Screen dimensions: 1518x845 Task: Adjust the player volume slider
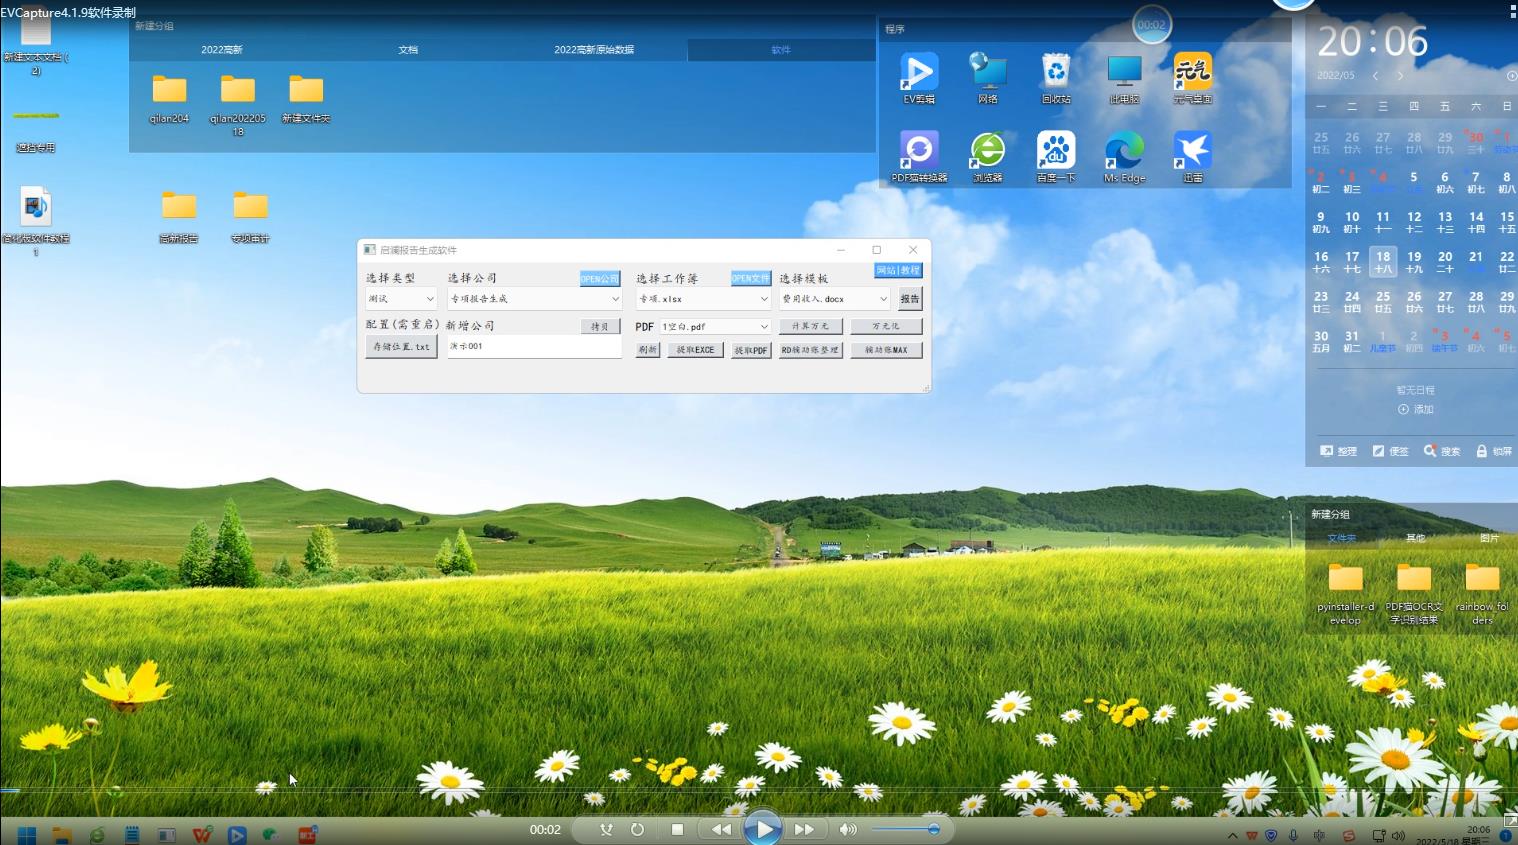(905, 829)
